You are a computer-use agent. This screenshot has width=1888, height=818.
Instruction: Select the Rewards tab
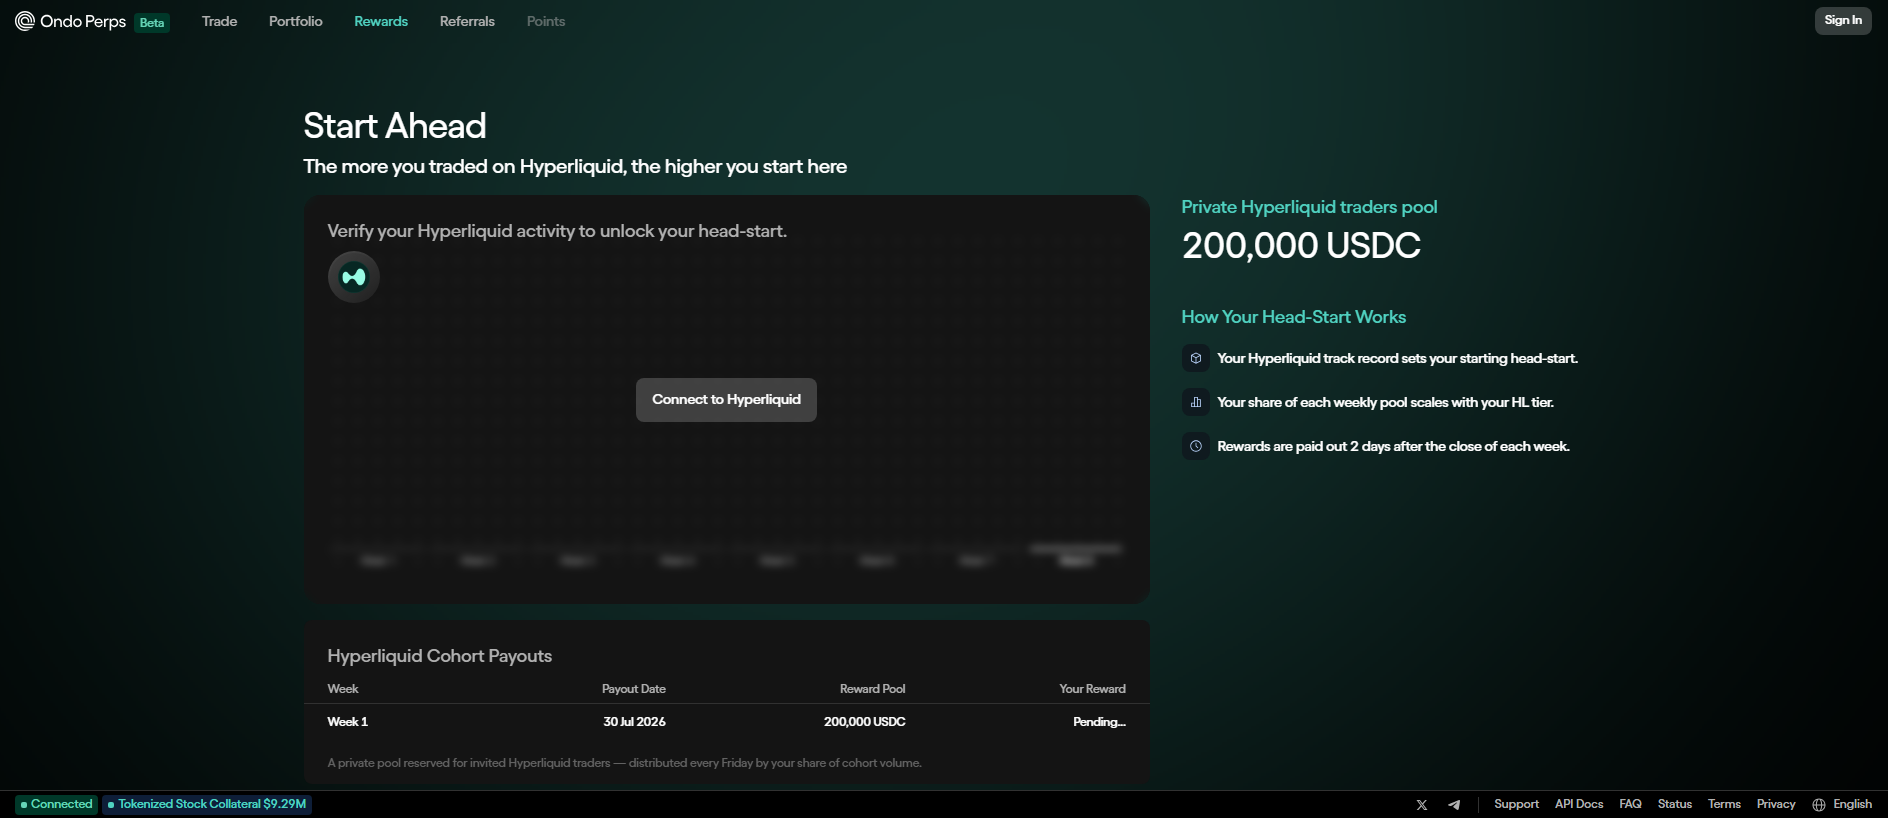coord(381,21)
